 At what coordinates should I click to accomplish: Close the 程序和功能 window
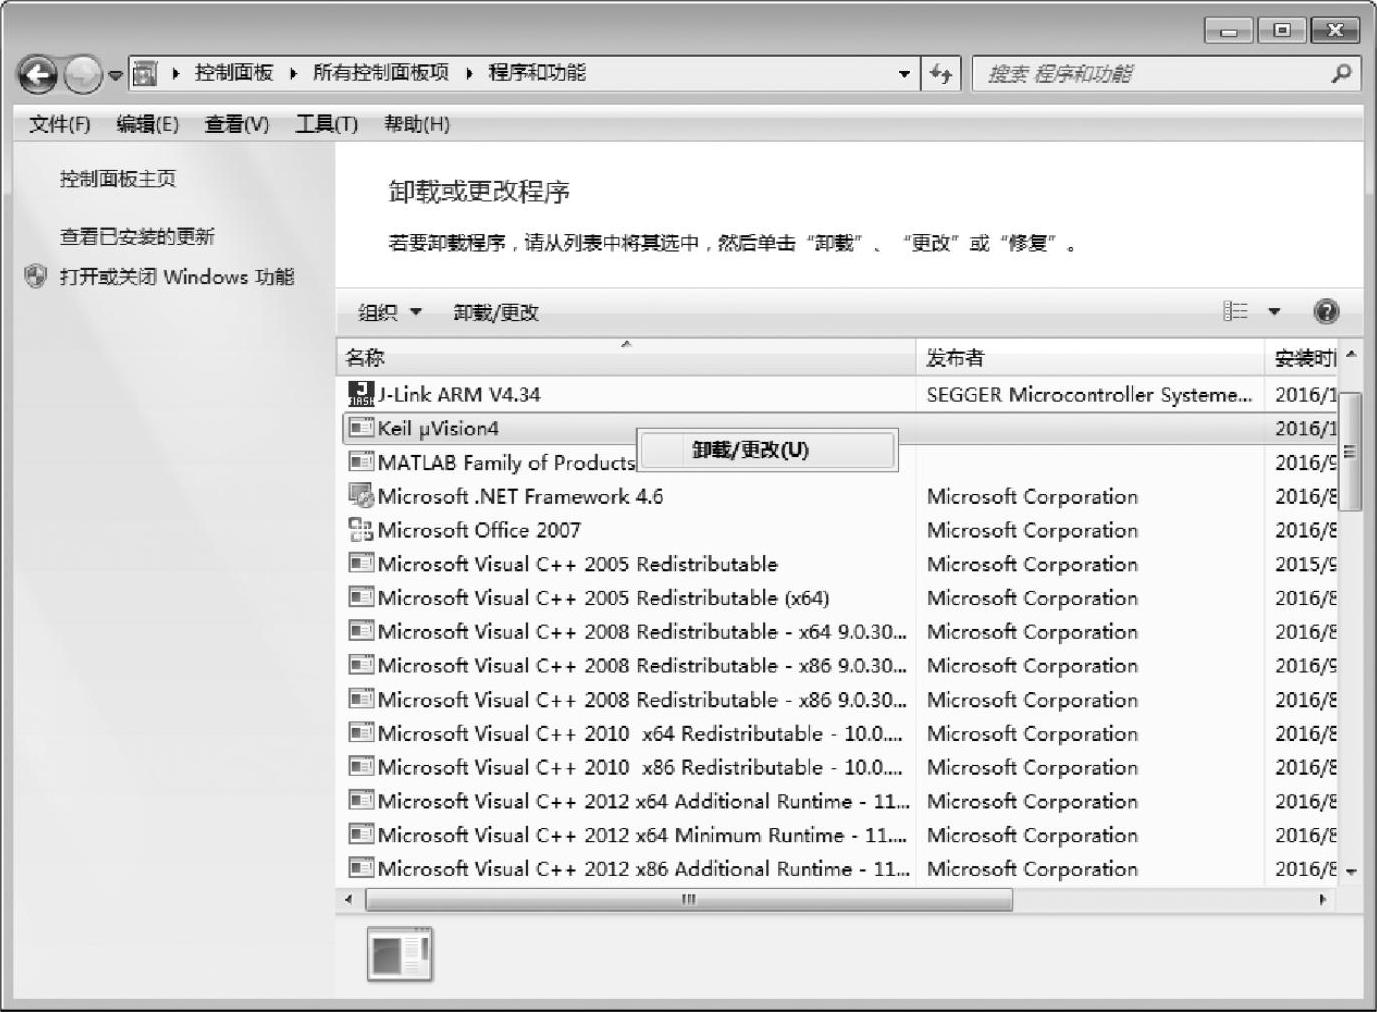1334,31
